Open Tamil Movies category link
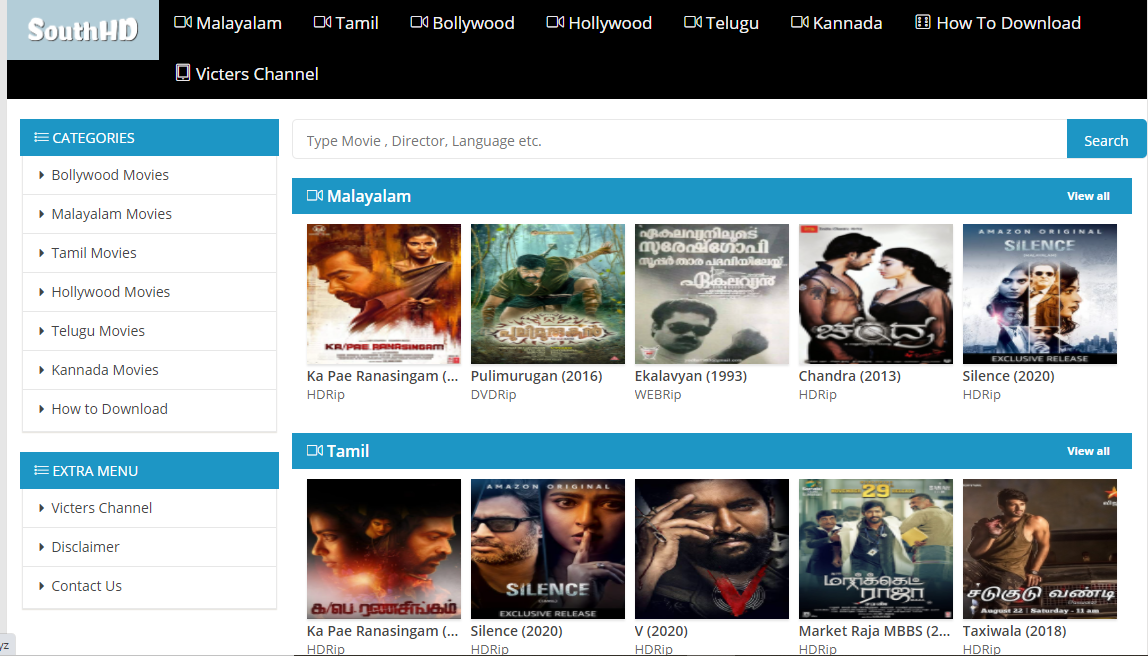The width and height of the screenshot is (1148, 656). 94,253
